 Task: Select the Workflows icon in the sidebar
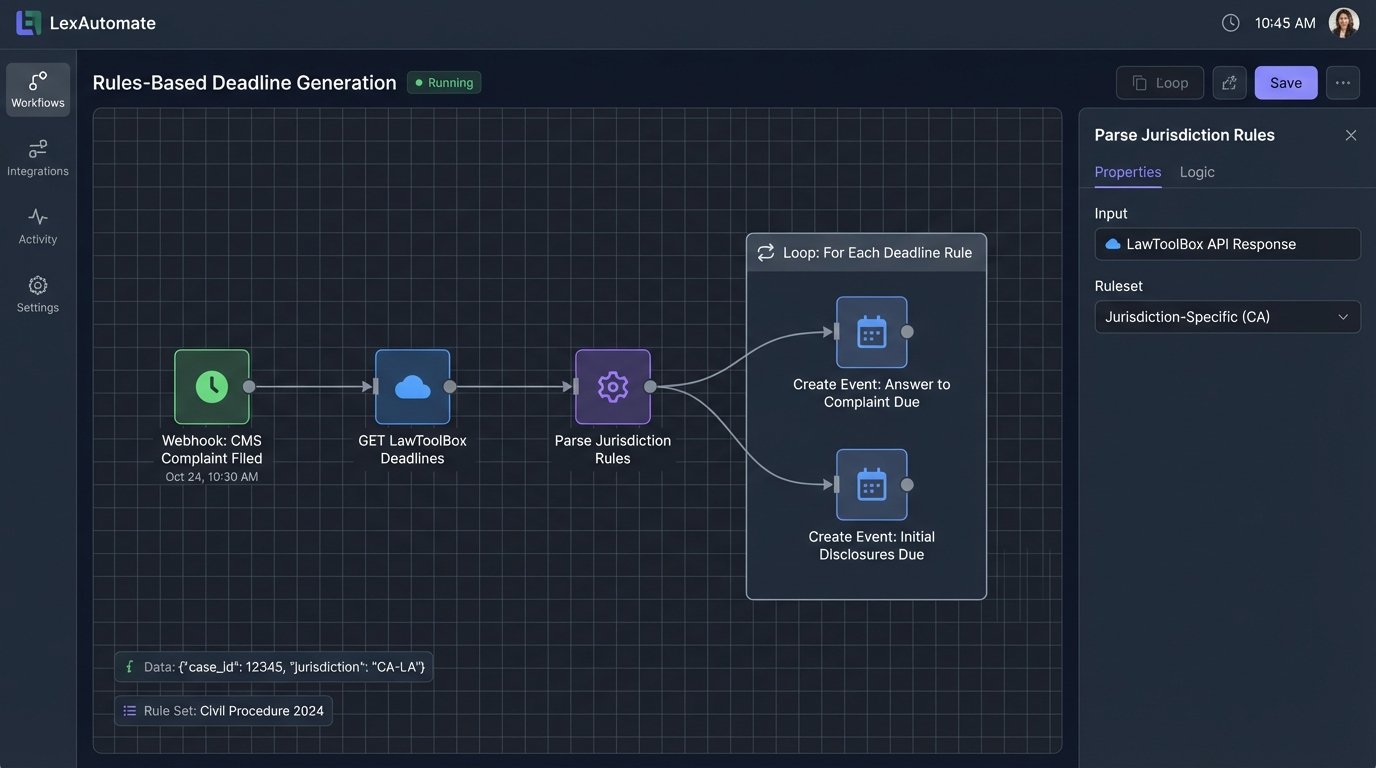[x=37, y=87]
